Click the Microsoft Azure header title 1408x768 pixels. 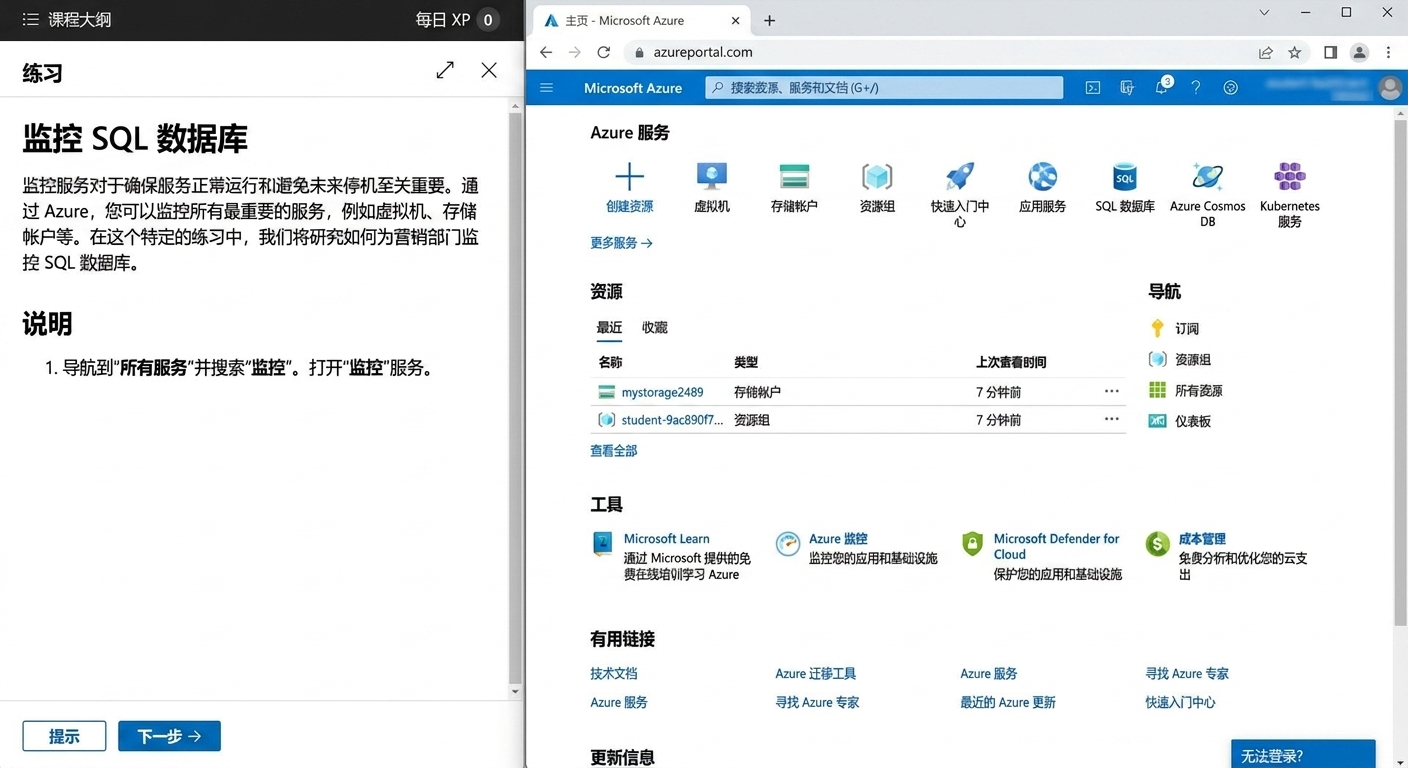tap(633, 88)
